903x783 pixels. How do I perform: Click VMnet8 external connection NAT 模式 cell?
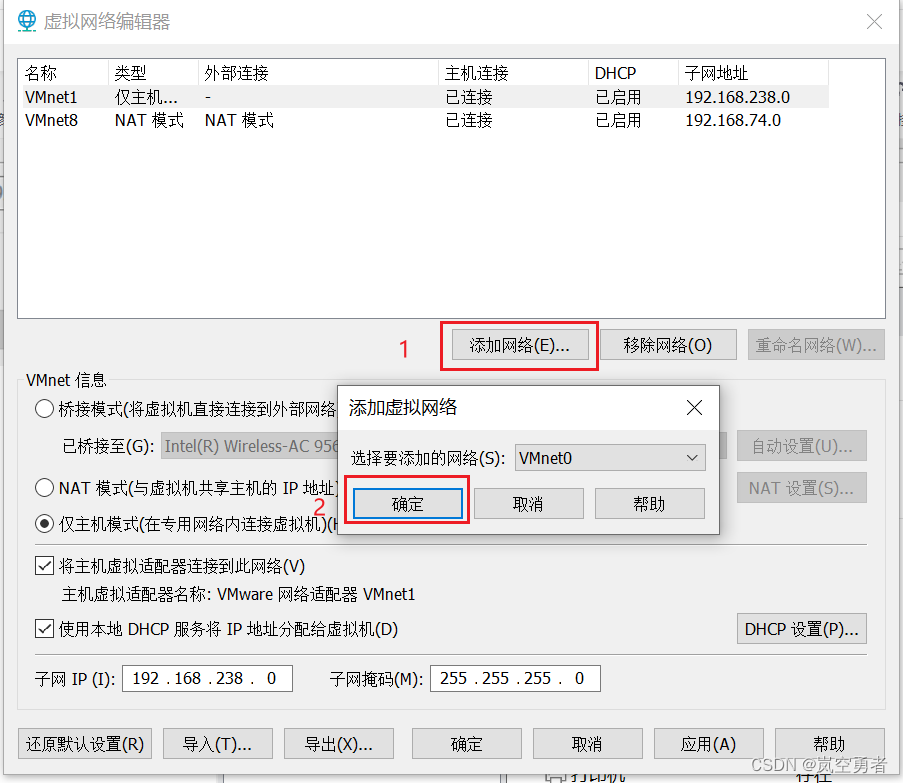click(239, 120)
